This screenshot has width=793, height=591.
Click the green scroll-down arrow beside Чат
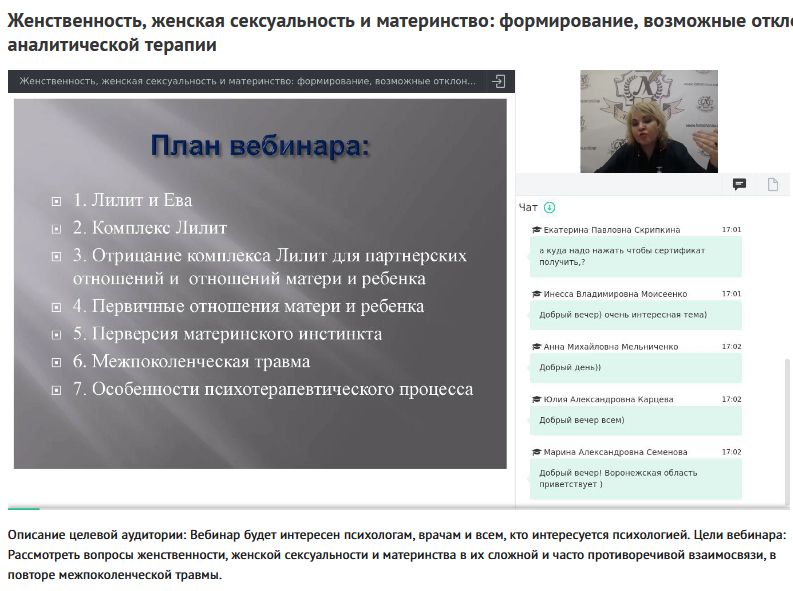pos(549,208)
